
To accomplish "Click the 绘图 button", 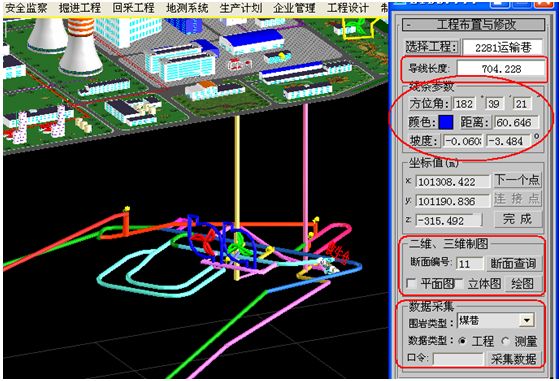I will coord(522,284).
